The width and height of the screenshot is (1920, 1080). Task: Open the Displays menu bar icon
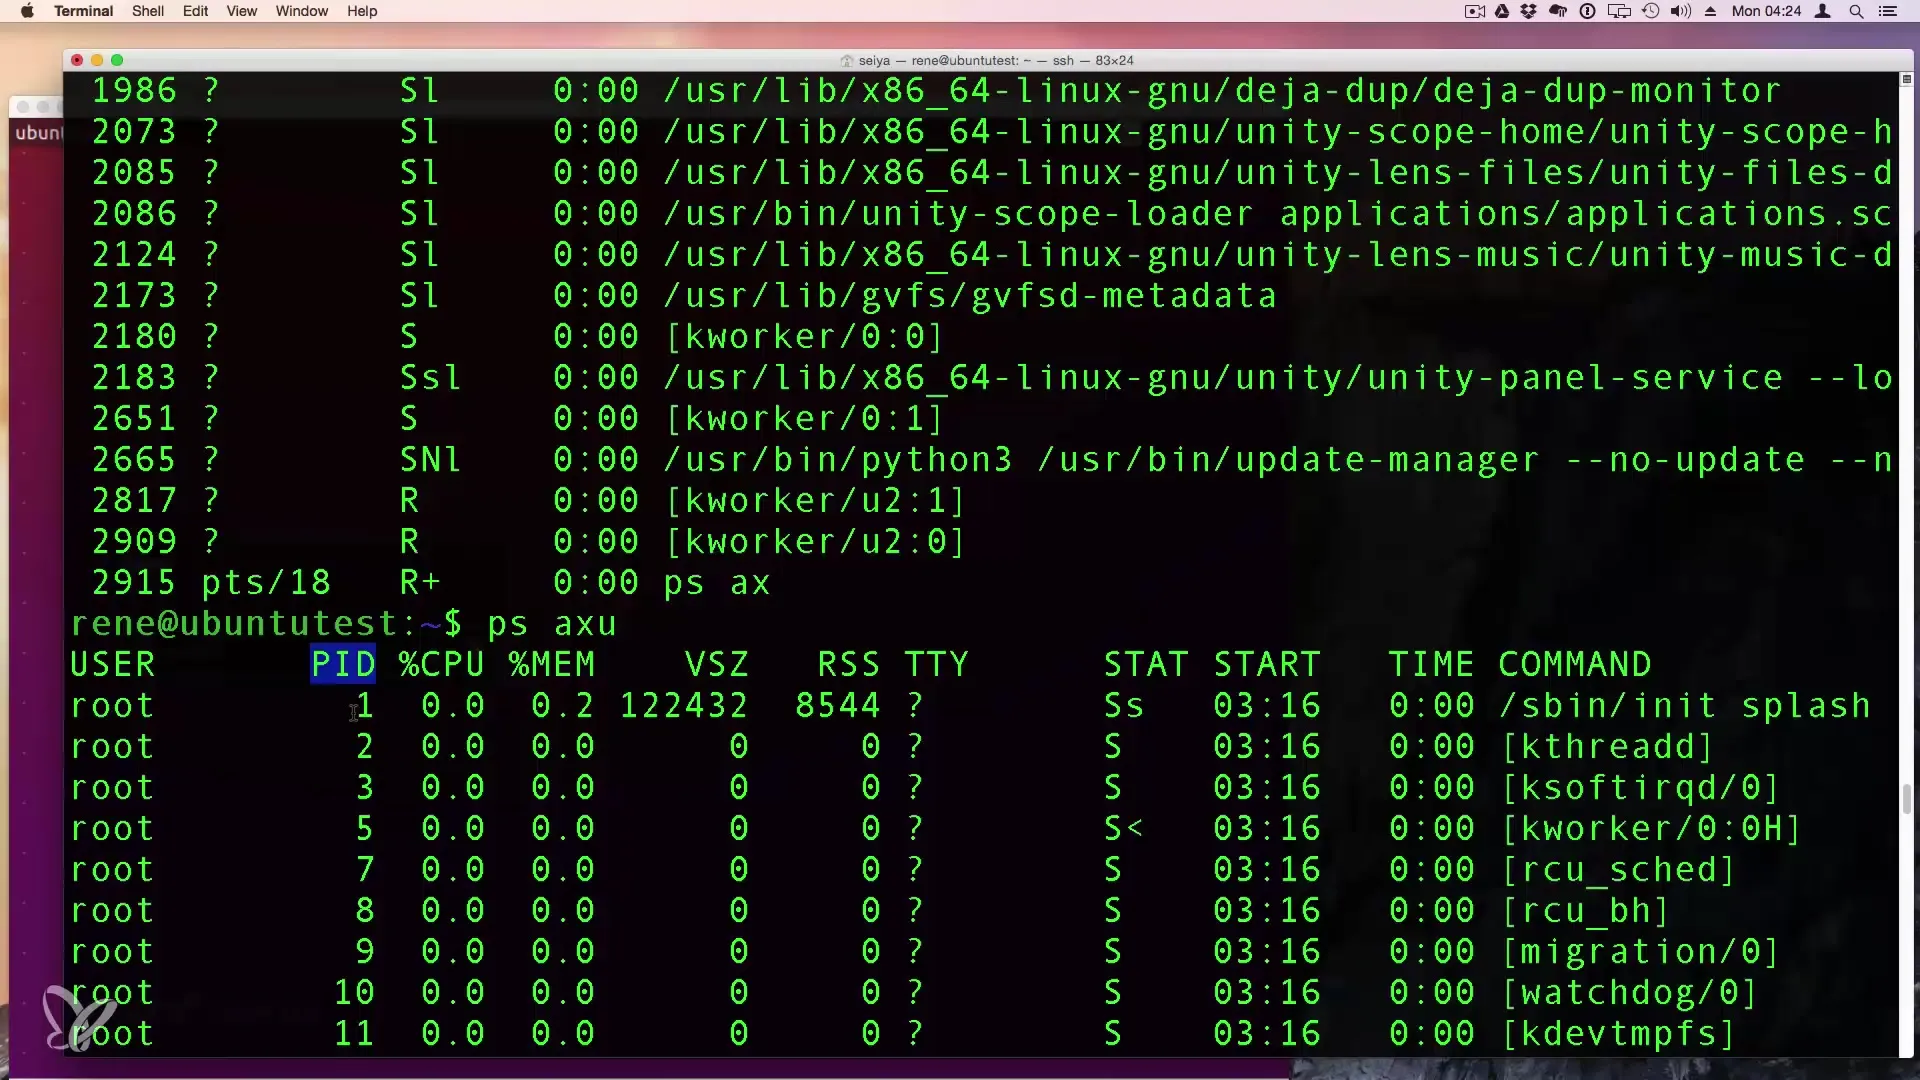point(1619,11)
